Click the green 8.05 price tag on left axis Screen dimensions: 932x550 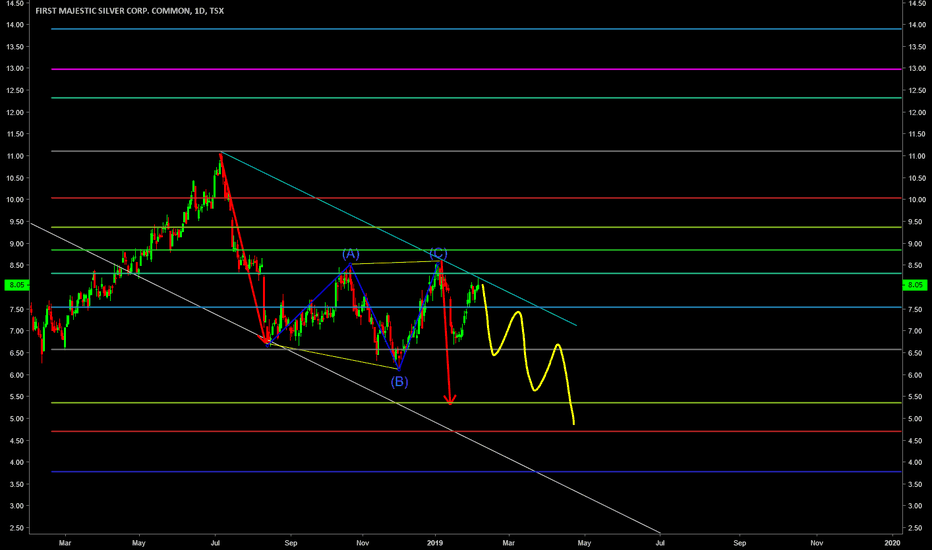[x=15, y=285]
